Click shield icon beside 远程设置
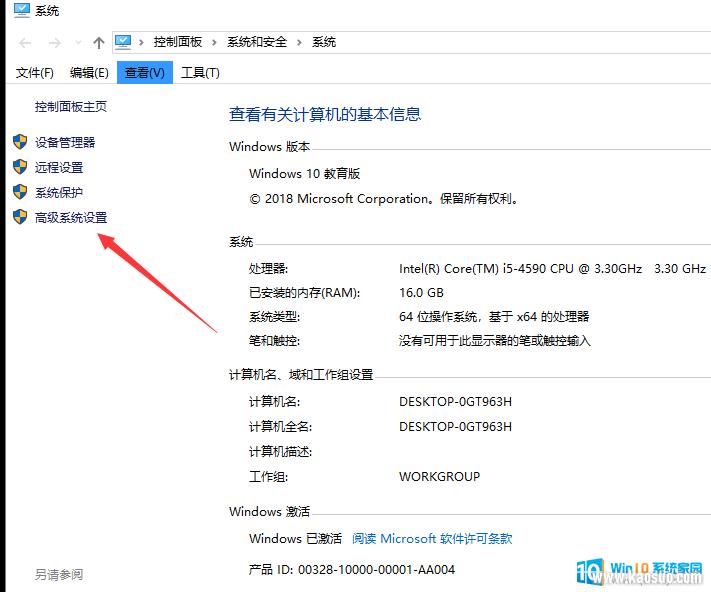The width and height of the screenshot is (711, 592). [x=20, y=167]
